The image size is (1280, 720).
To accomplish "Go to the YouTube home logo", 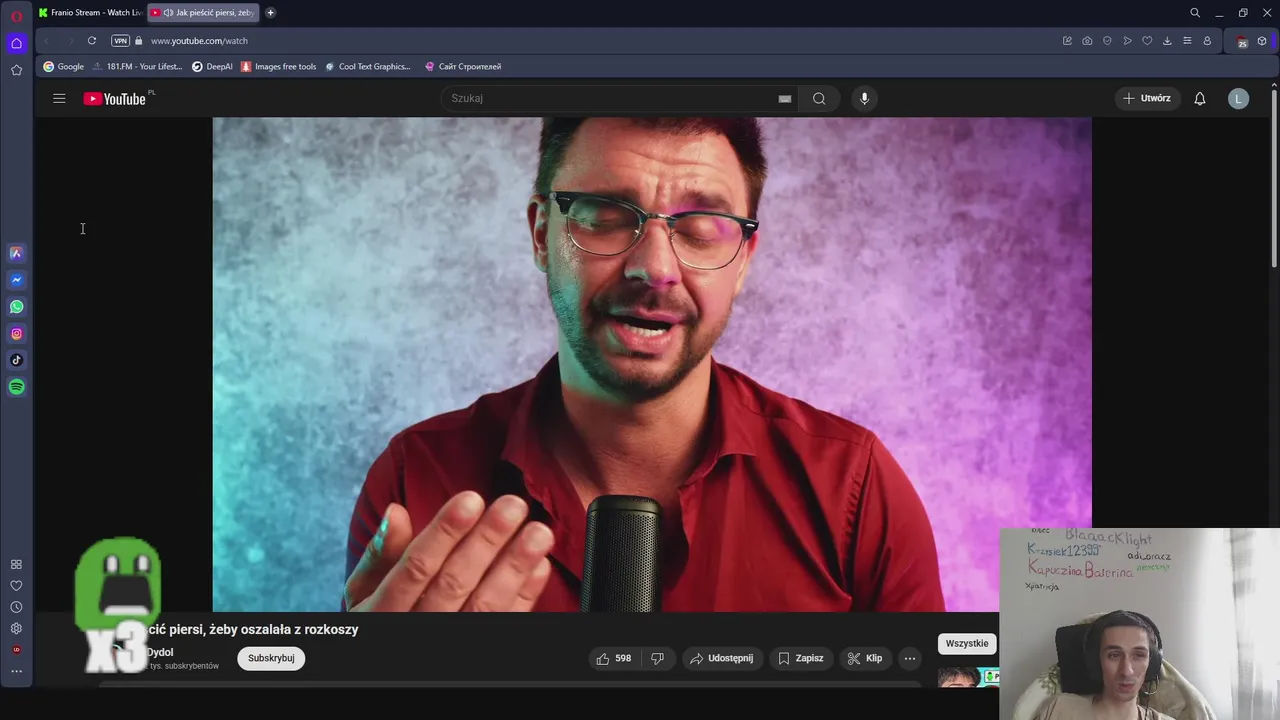I will tap(115, 98).
